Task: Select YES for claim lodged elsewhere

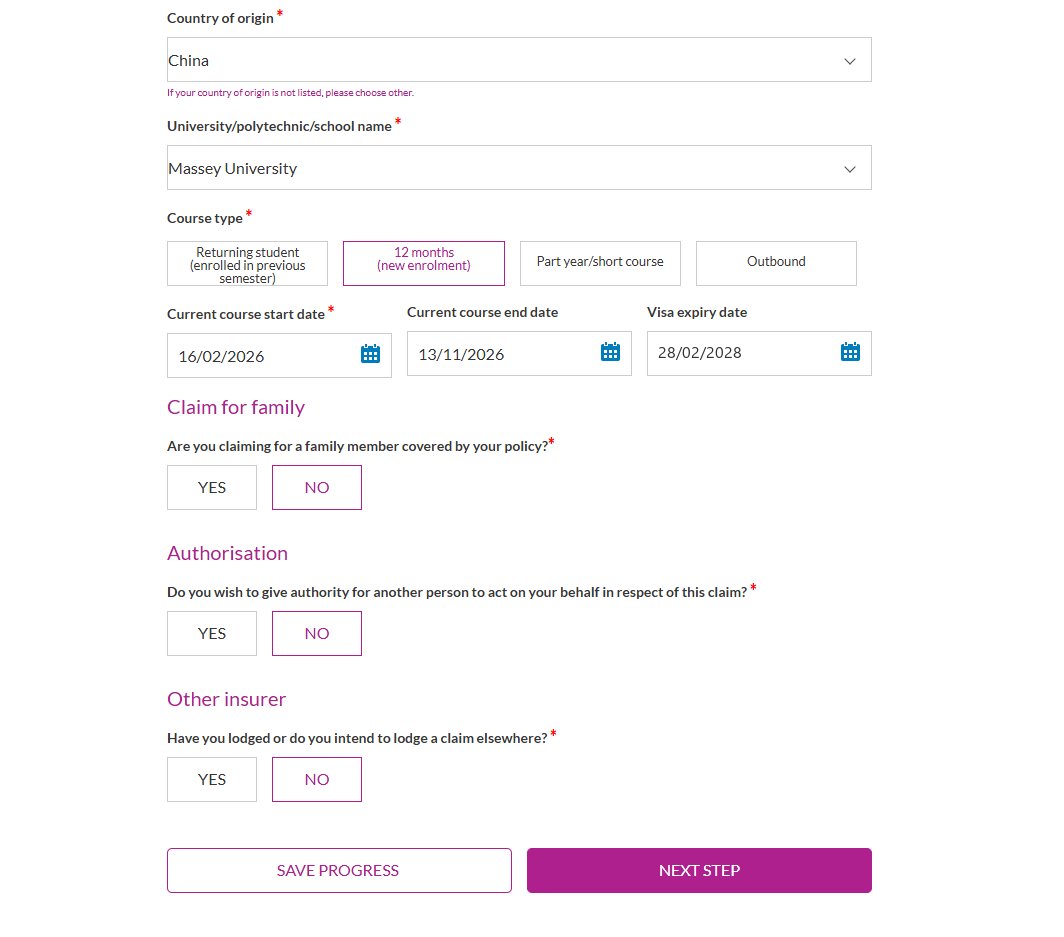Action: pos(212,779)
